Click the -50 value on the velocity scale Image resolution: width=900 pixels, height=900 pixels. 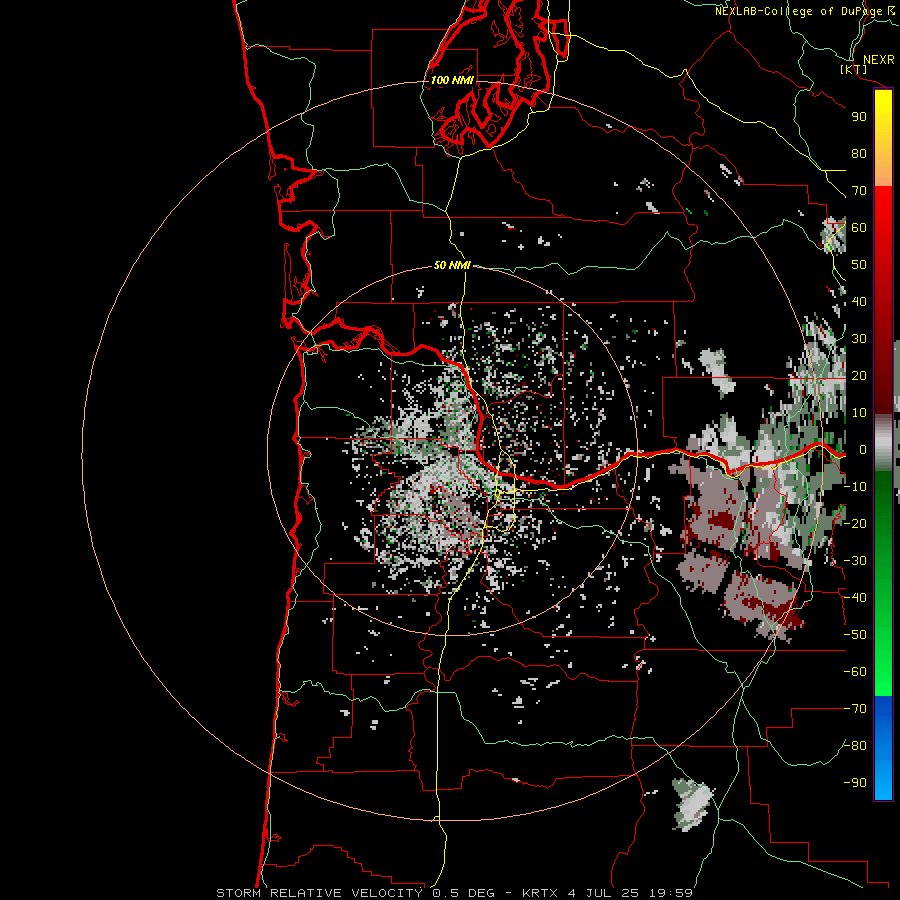tap(855, 635)
